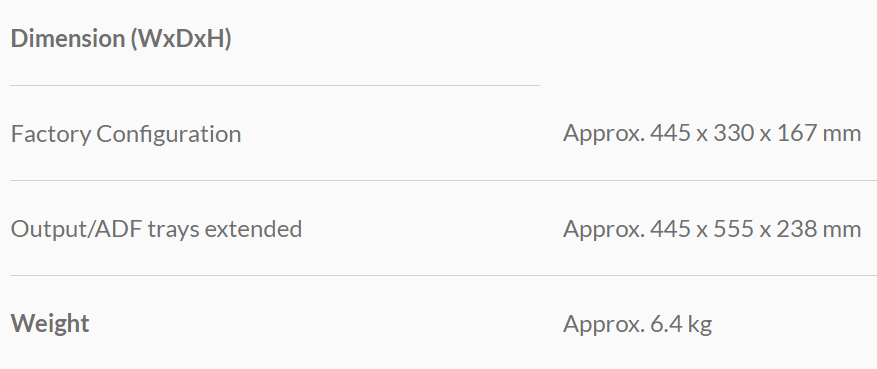Click the (WxDxH) part of the heading
Image resolution: width=877 pixels, height=369 pixels.
pos(181,39)
